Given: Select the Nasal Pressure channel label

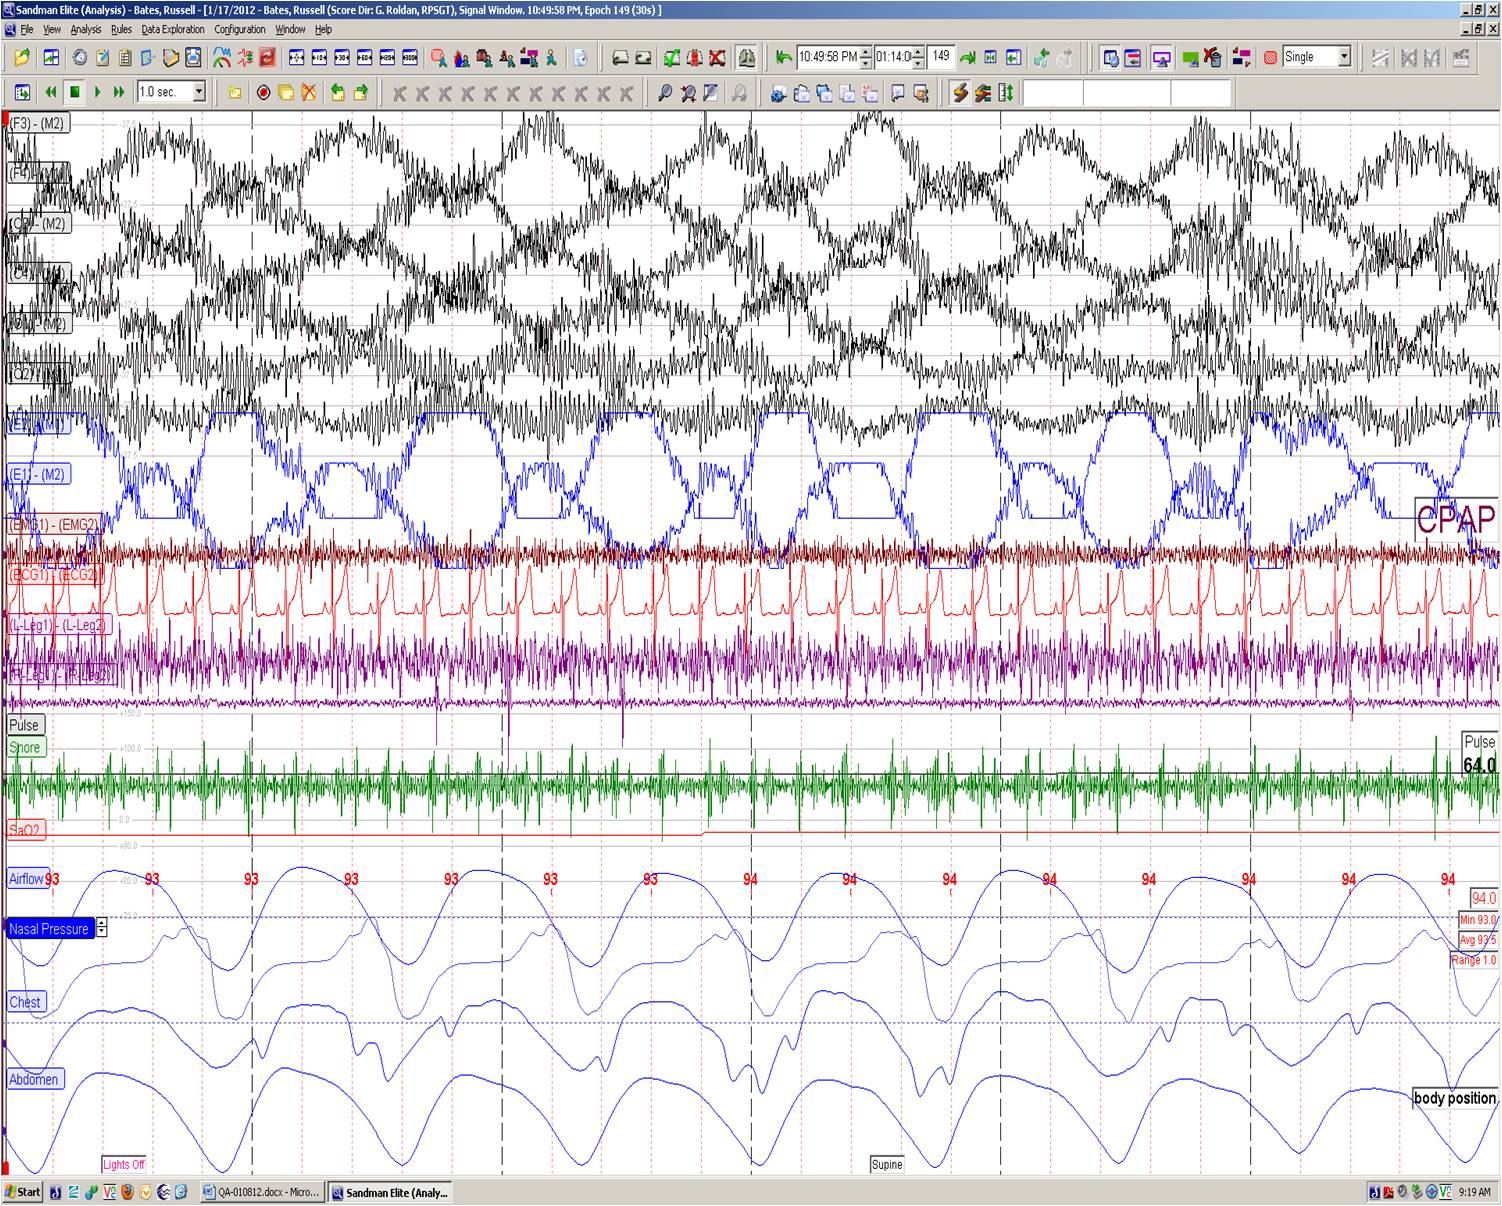Looking at the screenshot, I should pyautogui.click(x=49, y=929).
